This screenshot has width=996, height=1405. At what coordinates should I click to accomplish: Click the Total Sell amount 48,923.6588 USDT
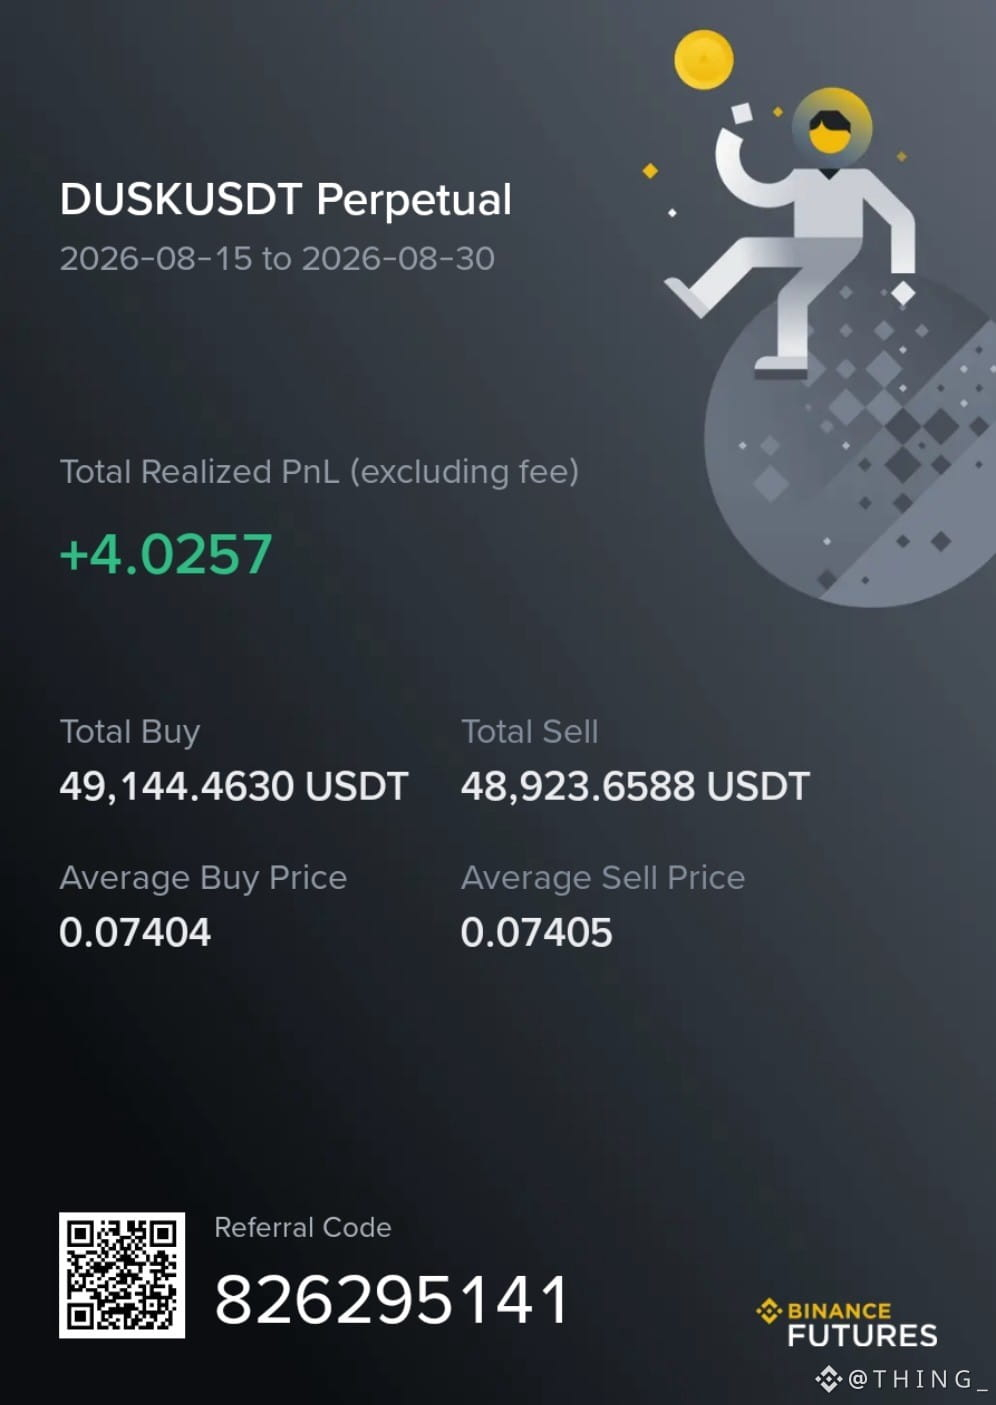(x=635, y=786)
